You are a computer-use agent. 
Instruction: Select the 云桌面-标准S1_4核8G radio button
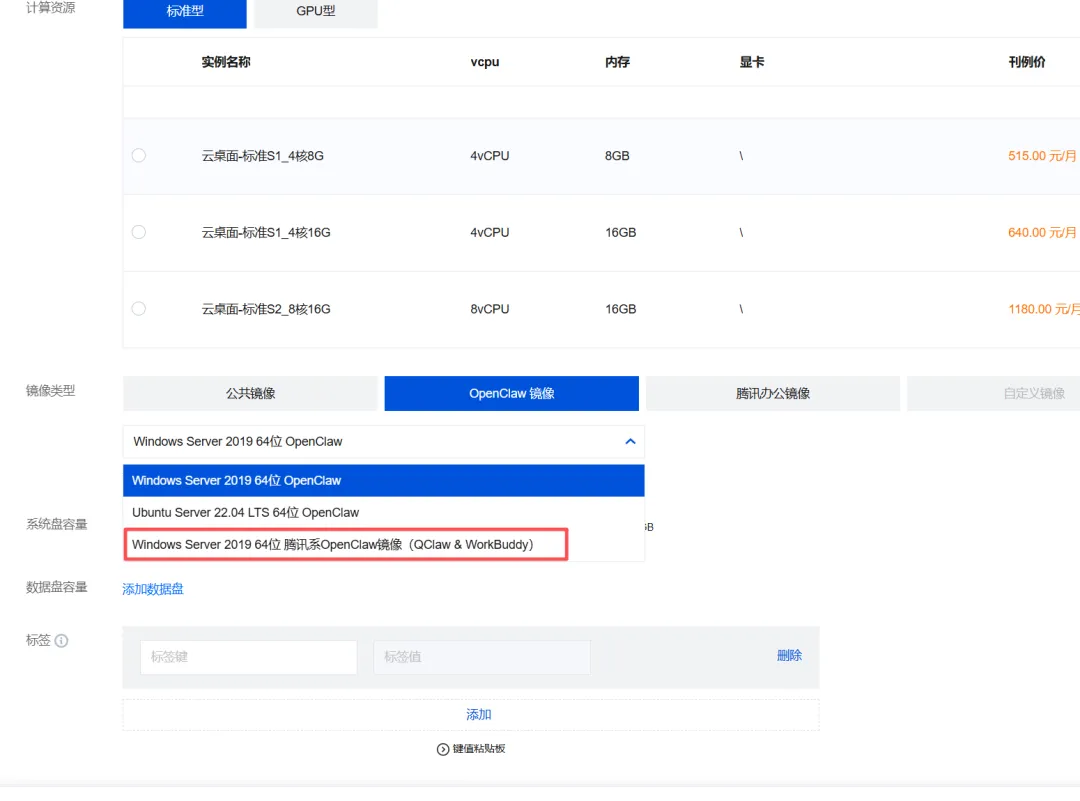point(139,156)
